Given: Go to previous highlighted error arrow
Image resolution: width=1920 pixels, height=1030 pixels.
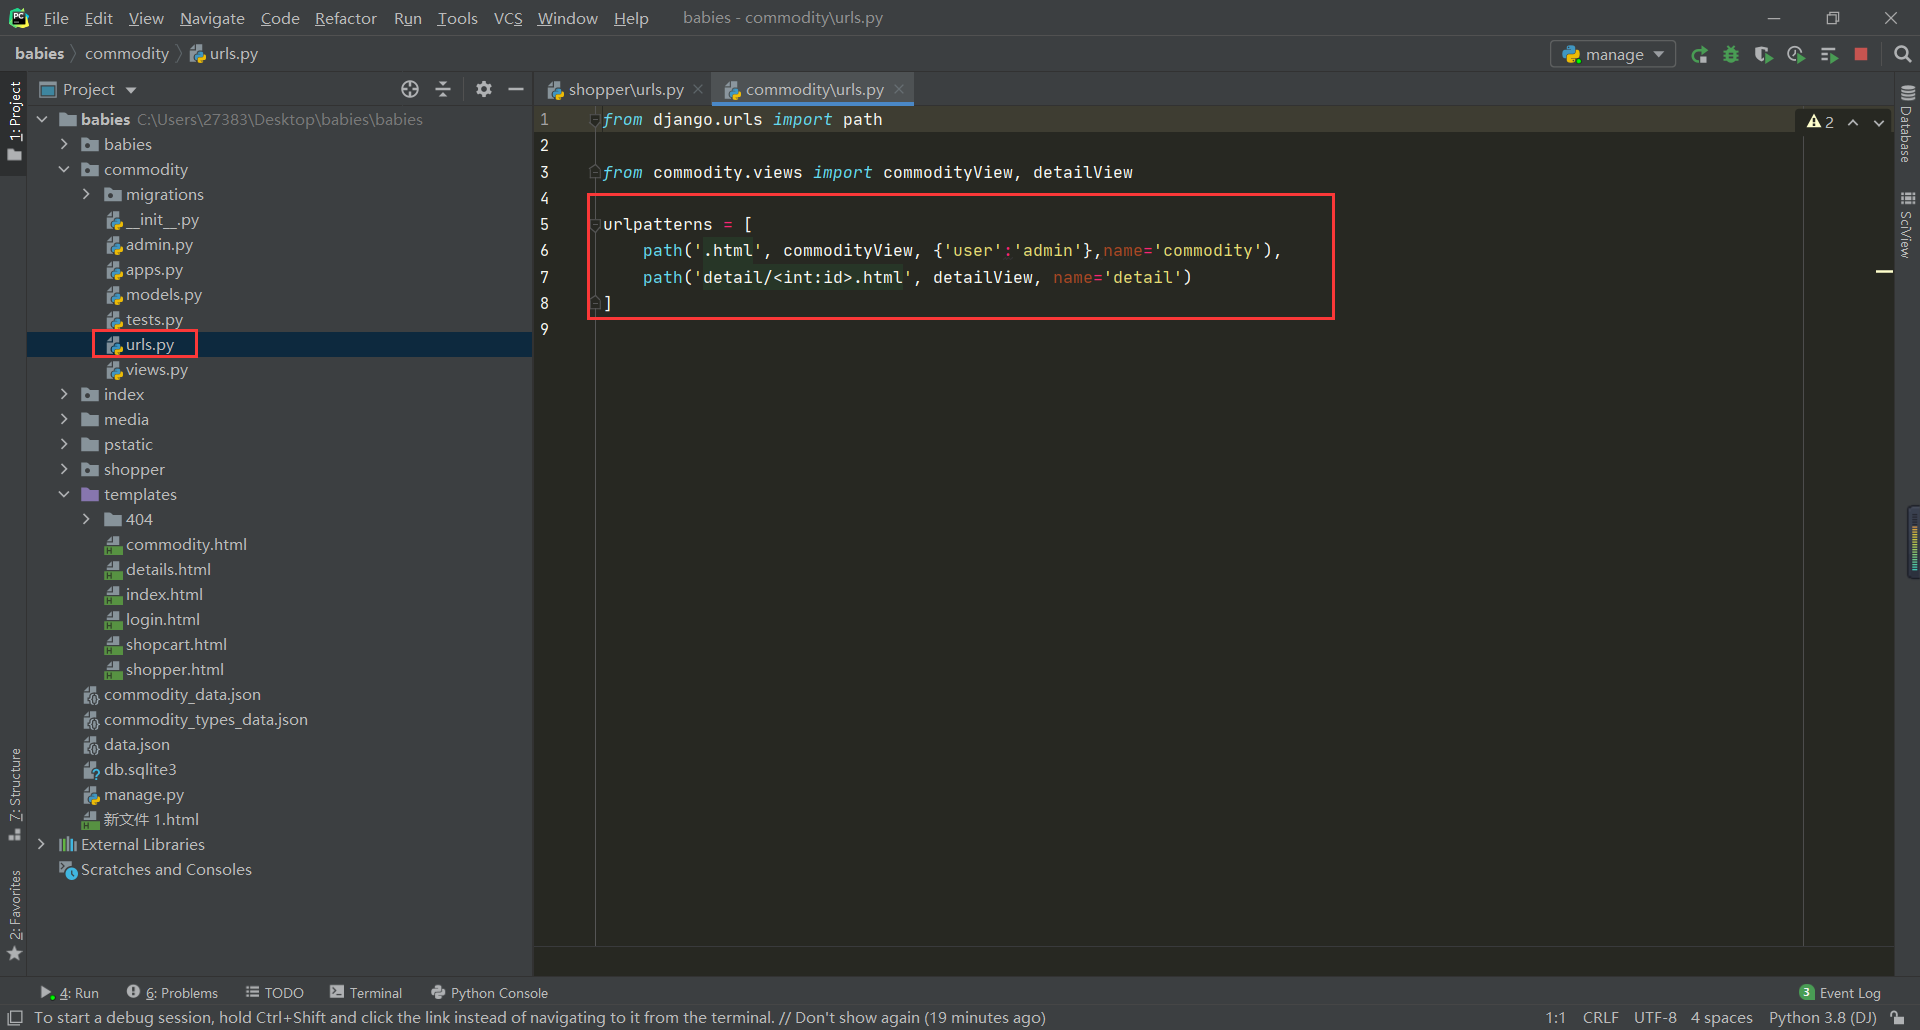Looking at the screenshot, I should (1853, 122).
